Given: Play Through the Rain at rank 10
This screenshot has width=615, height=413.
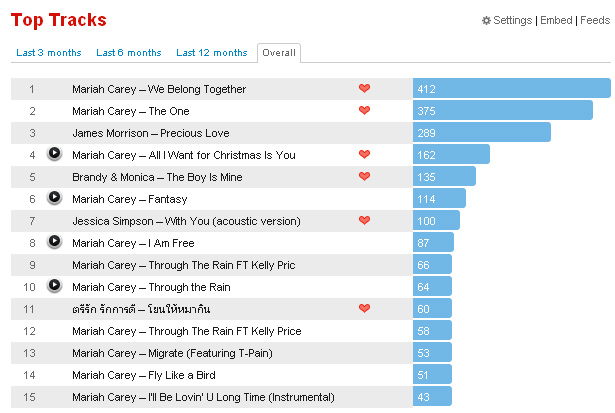Looking at the screenshot, I should click(55, 285).
